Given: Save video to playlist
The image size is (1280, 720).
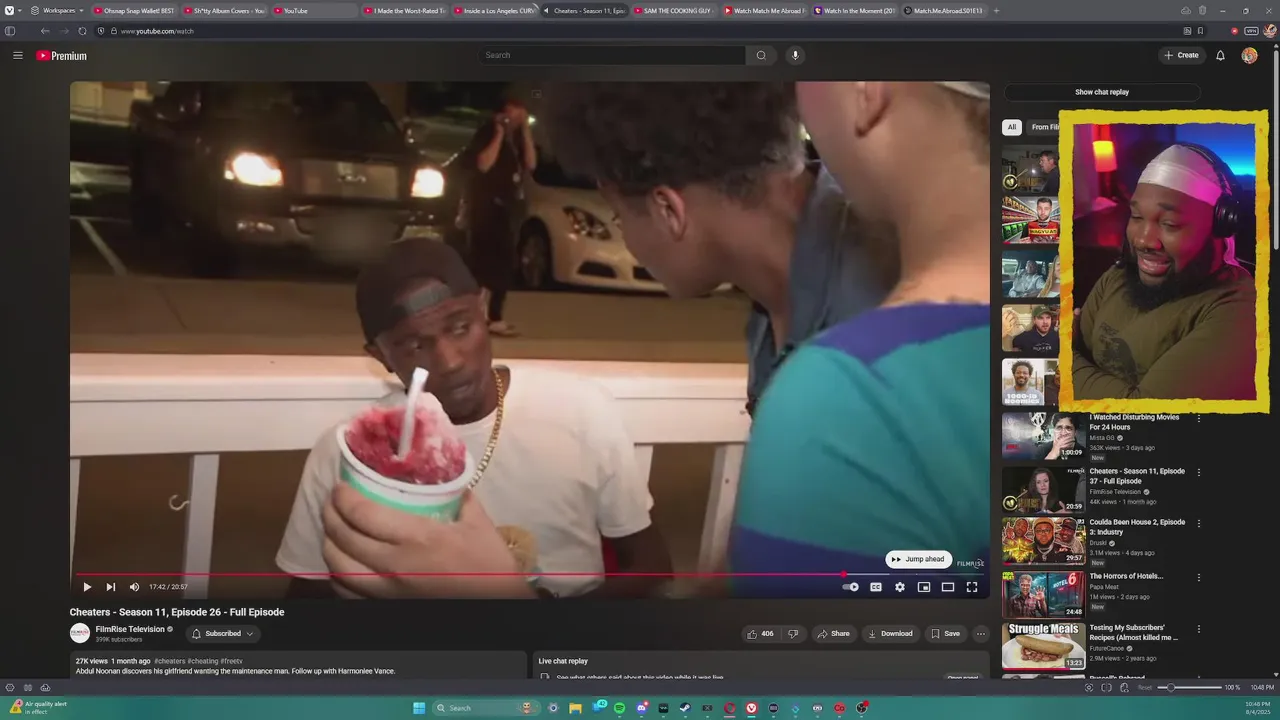Looking at the screenshot, I should pyautogui.click(x=945, y=633).
